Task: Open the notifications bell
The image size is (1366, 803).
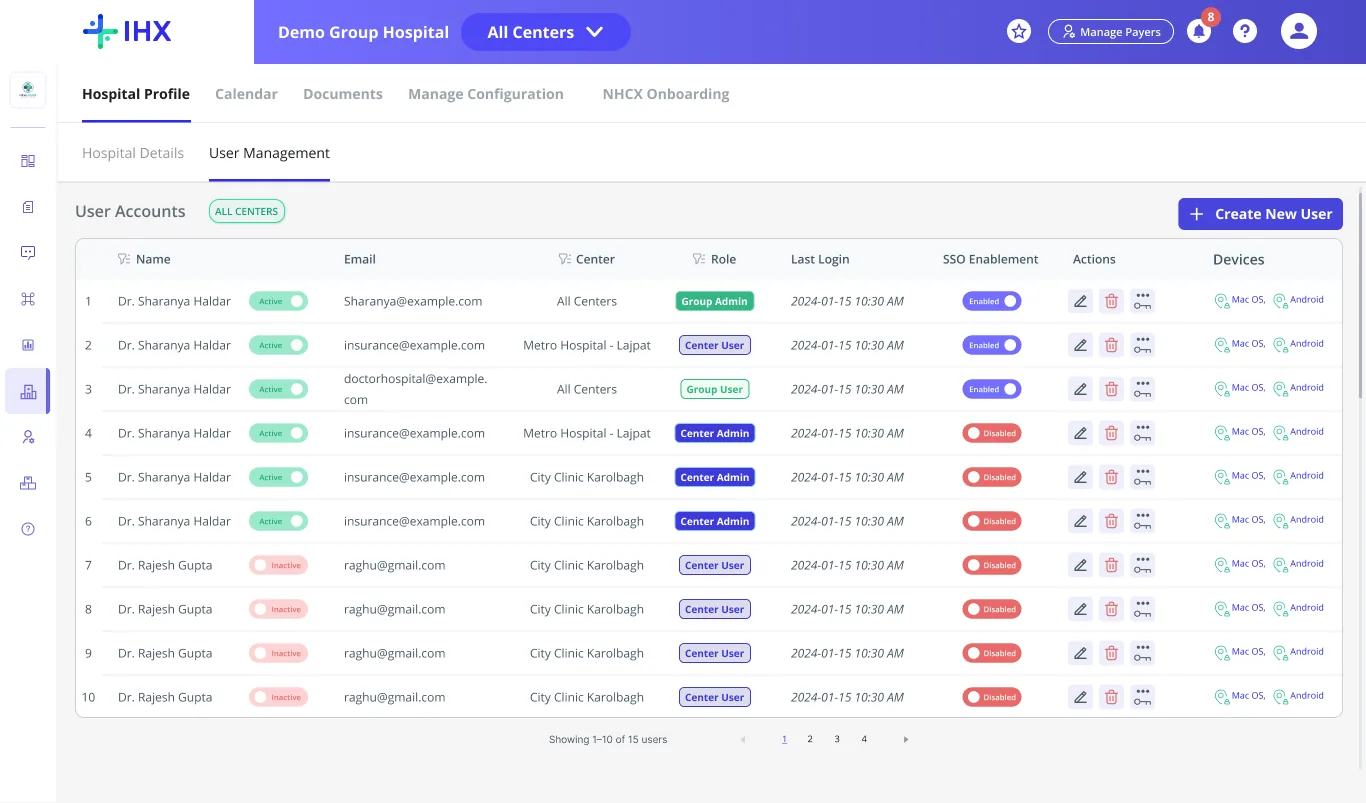Action: coord(1198,32)
